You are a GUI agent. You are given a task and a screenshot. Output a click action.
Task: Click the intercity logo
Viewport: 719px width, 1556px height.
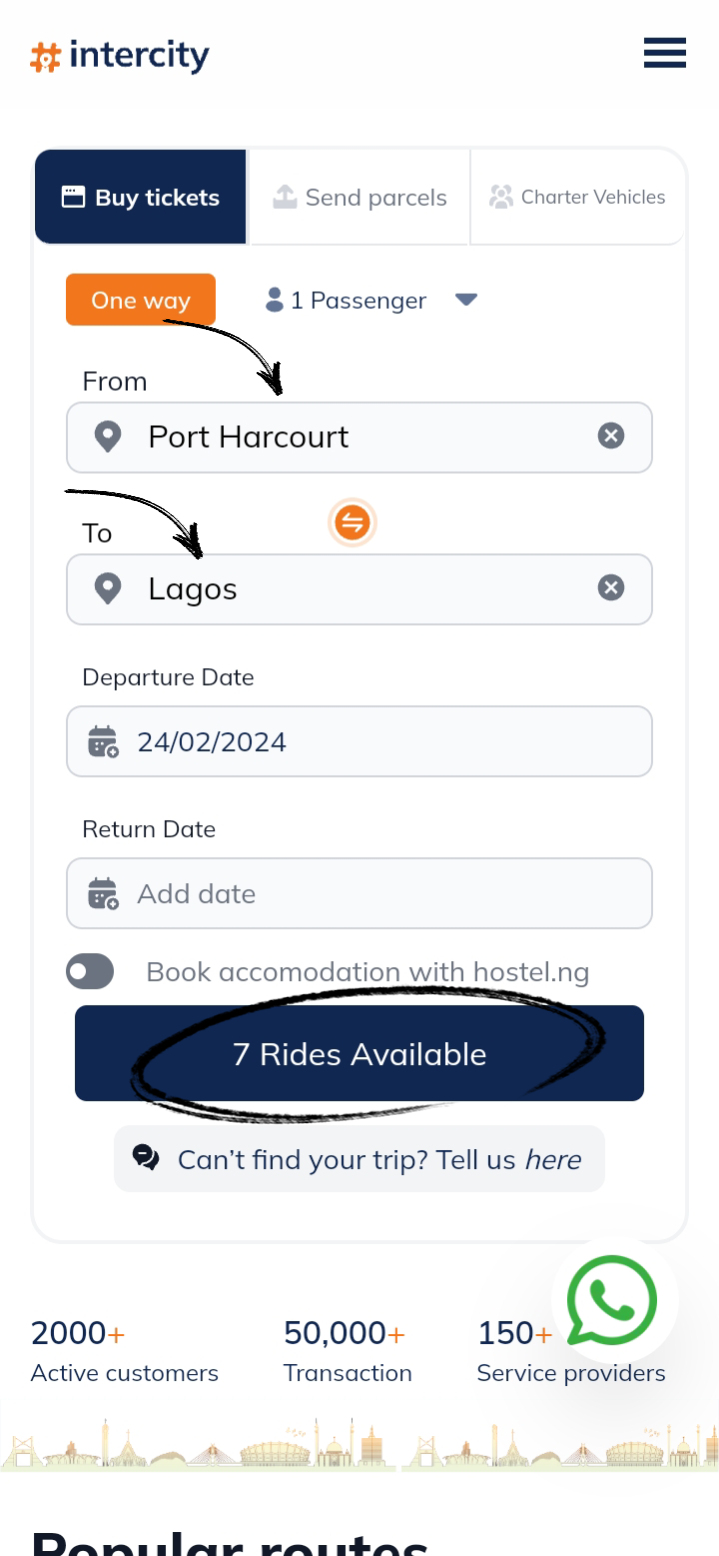pyautogui.click(x=120, y=55)
